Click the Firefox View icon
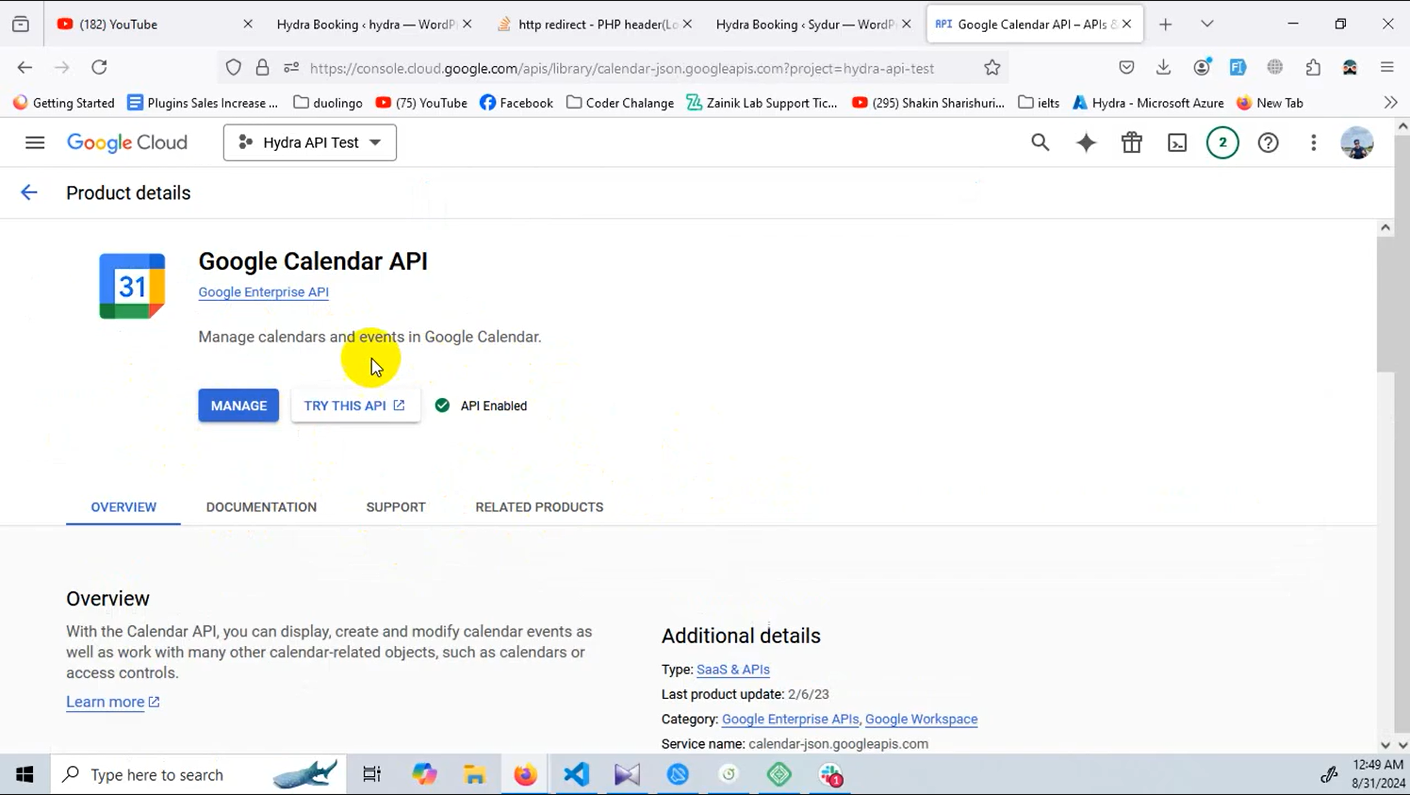Image resolution: width=1410 pixels, height=795 pixels. click(21, 24)
